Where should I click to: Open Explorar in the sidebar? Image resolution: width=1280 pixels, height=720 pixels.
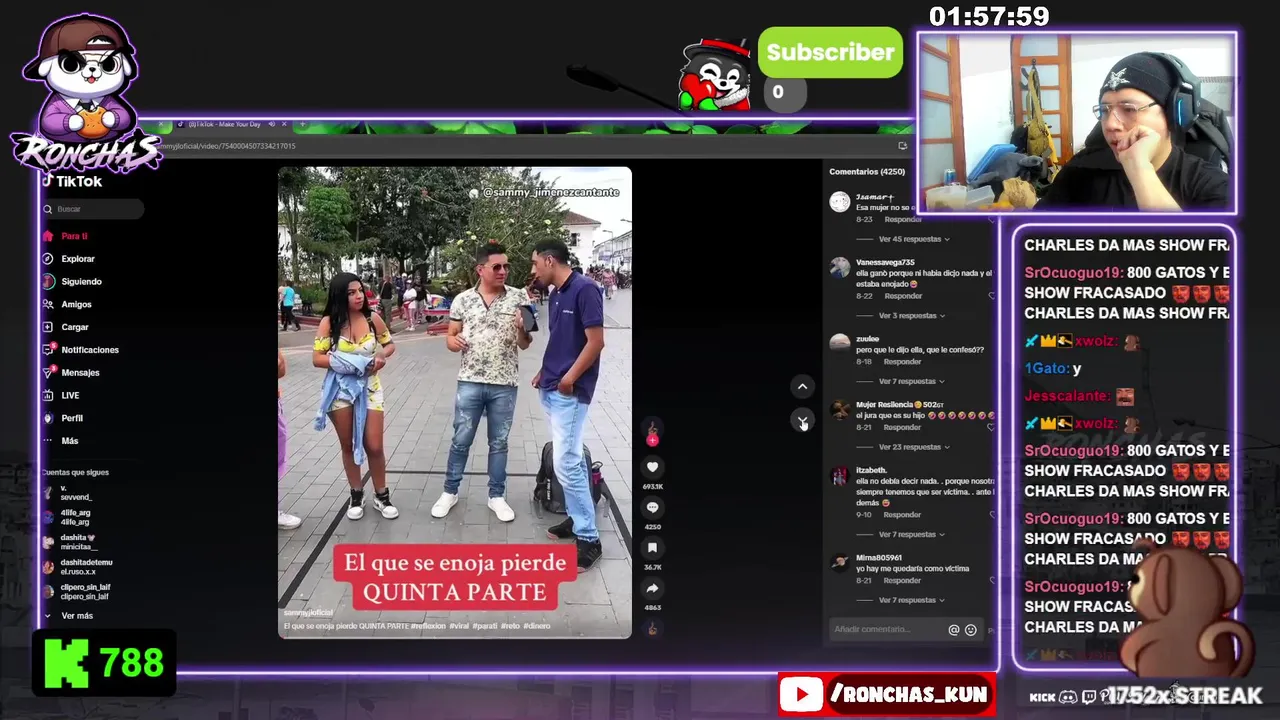(x=78, y=259)
